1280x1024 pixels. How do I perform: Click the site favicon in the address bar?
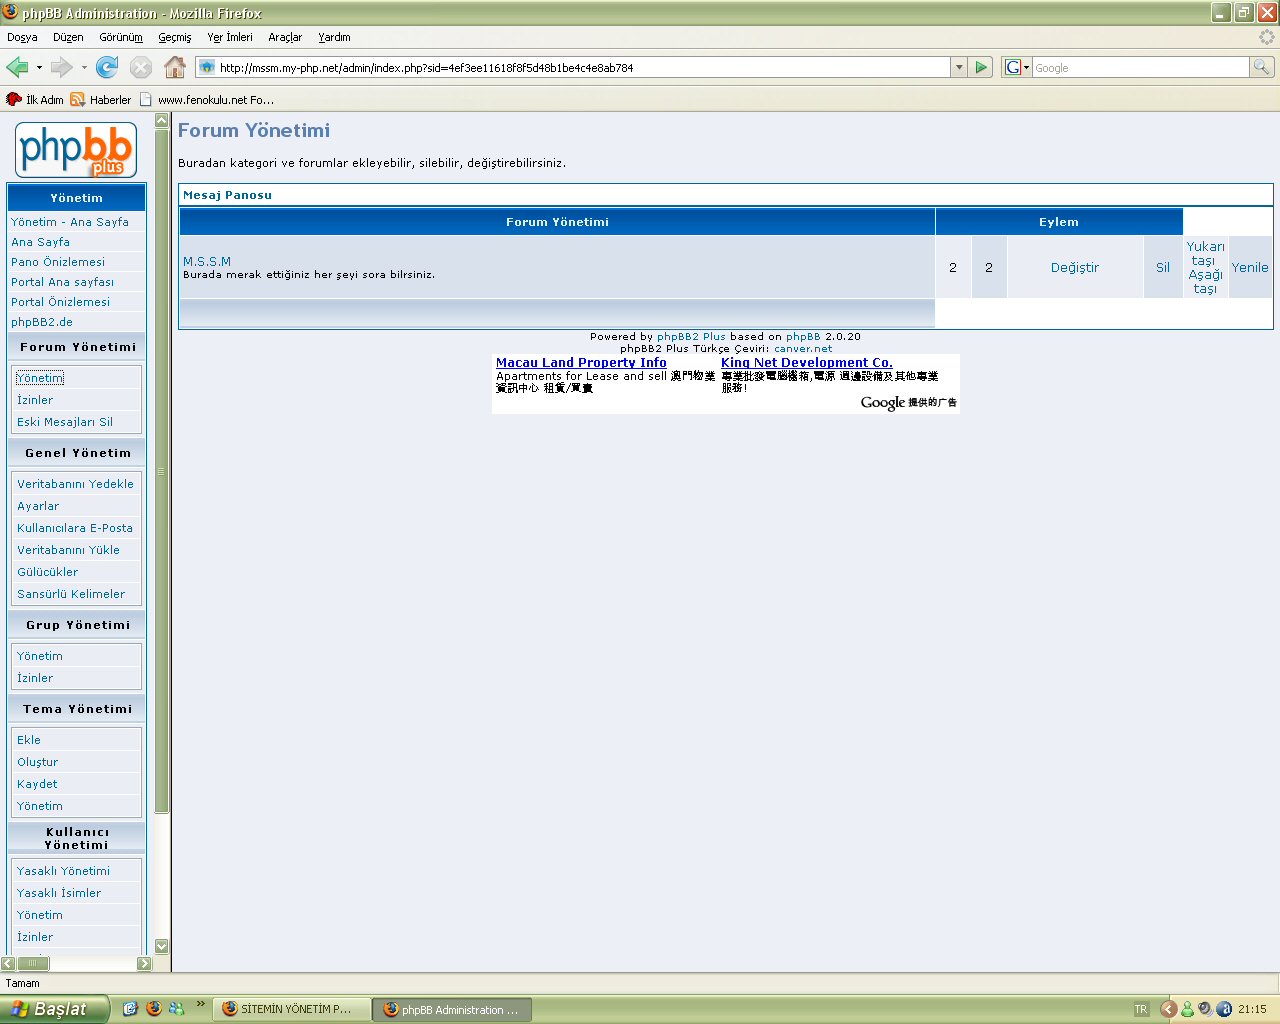[x=207, y=67]
